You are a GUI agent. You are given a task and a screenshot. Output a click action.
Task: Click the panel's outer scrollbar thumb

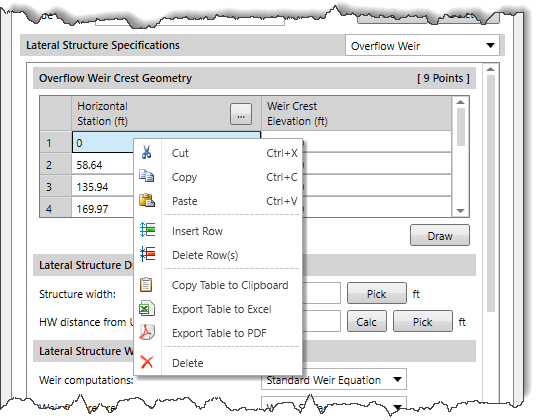click(x=491, y=193)
